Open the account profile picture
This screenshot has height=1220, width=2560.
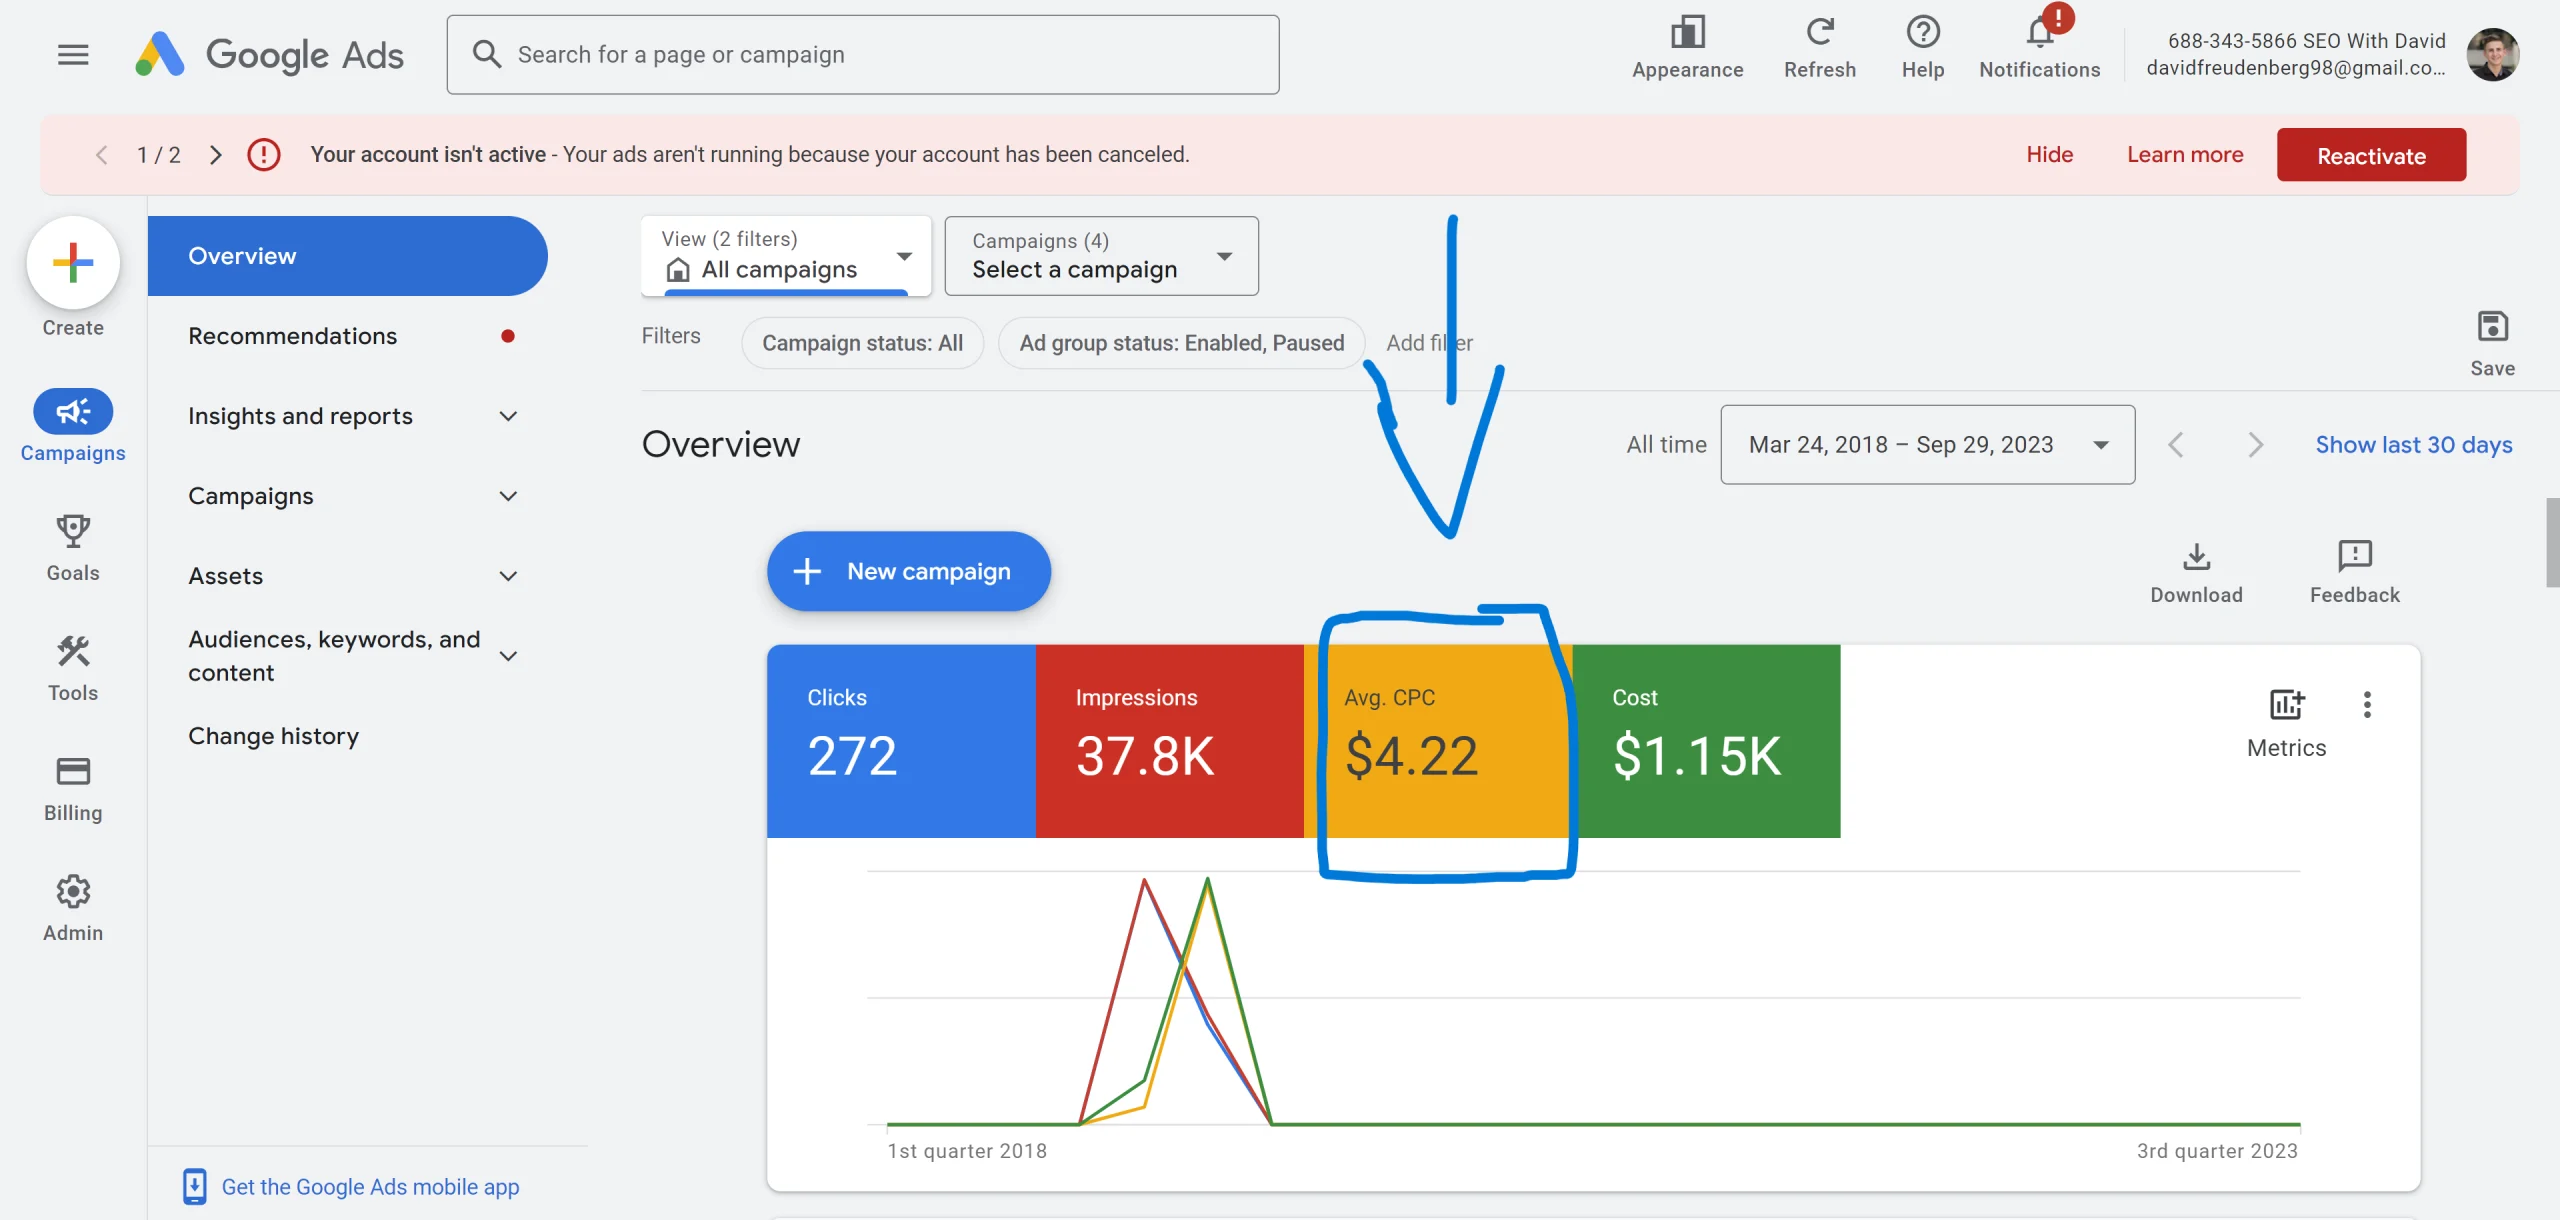point(2493,54)
